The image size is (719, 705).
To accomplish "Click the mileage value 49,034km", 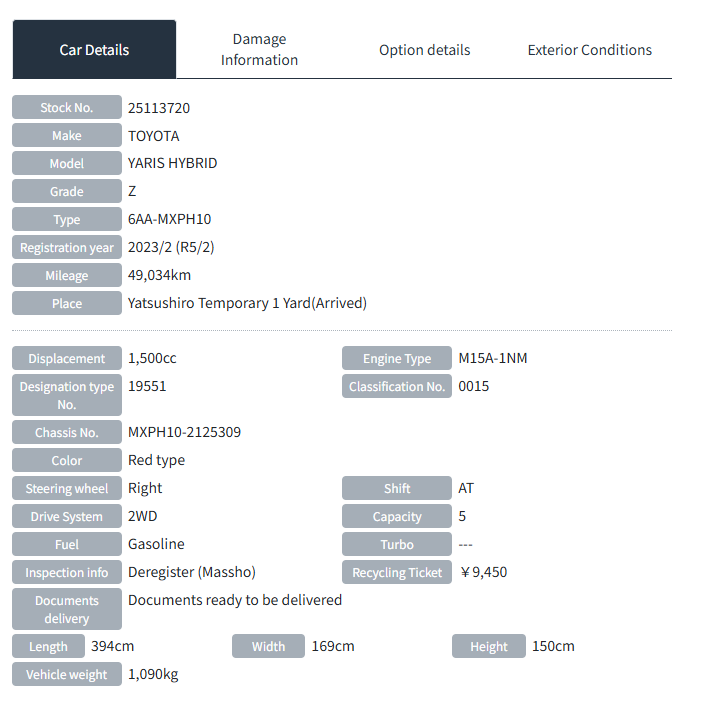I will tap(159, 275).
